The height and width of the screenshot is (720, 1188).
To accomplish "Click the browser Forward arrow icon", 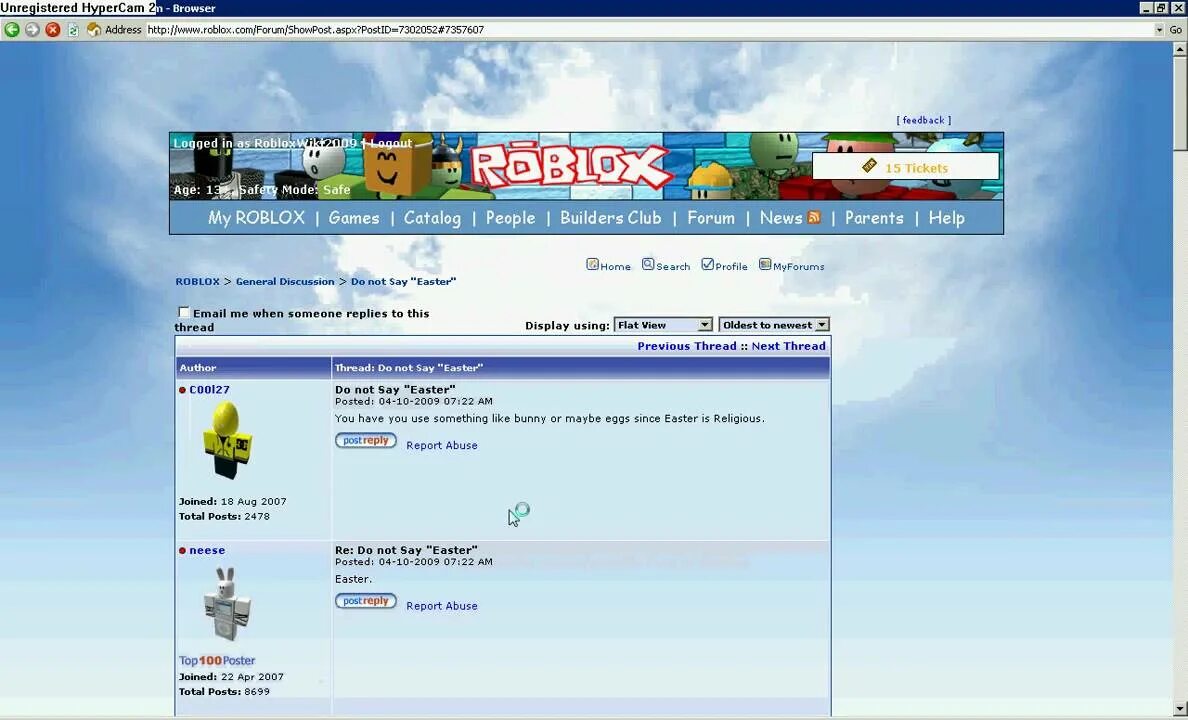I will tap(33, 30).
